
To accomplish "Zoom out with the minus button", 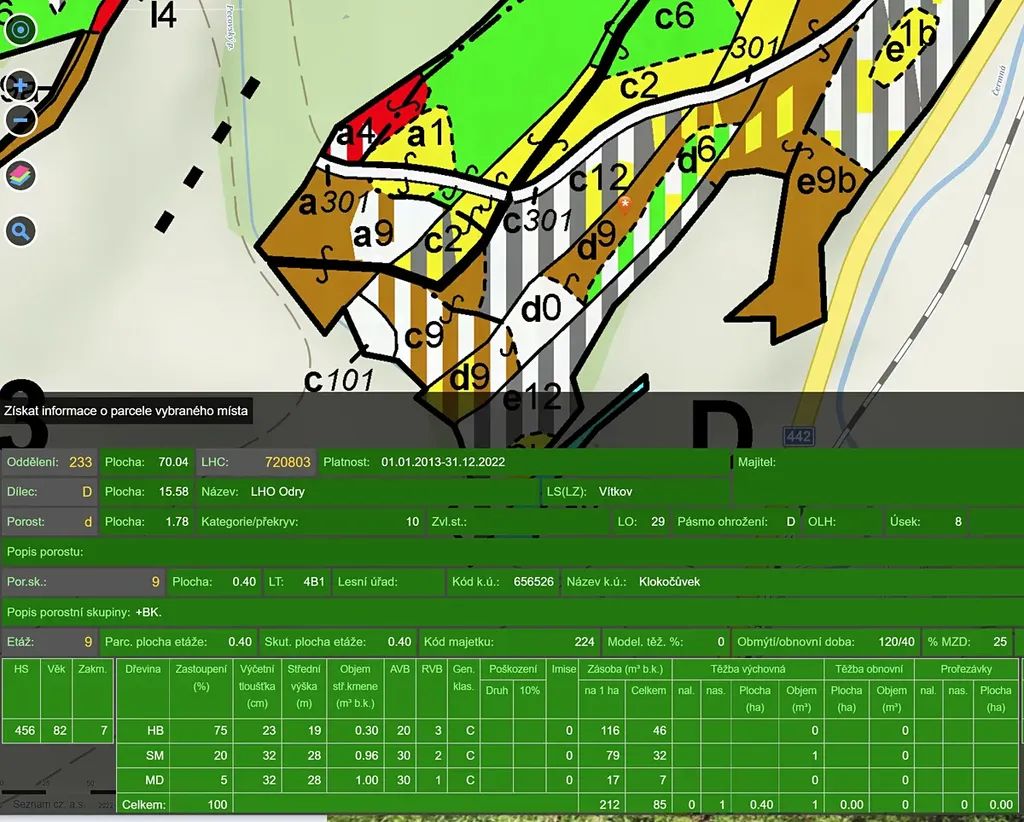I will pos(20,120).
